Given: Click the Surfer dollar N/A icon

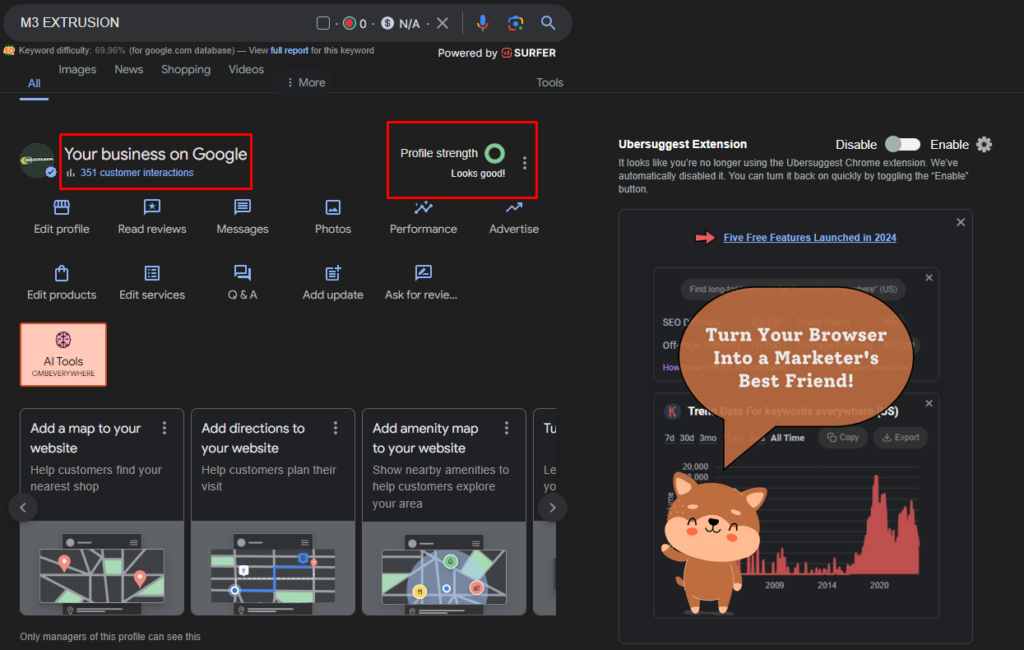Looking at the screenshot, I should click(x=387, y=24).
